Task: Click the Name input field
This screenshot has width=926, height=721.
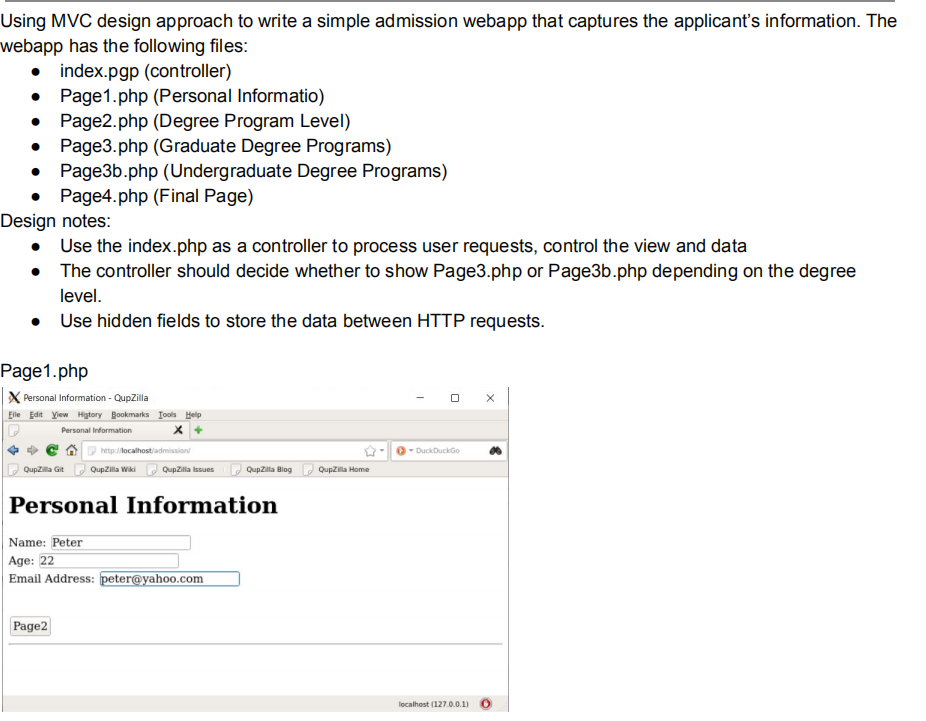Action: click(x=120, y=542)
